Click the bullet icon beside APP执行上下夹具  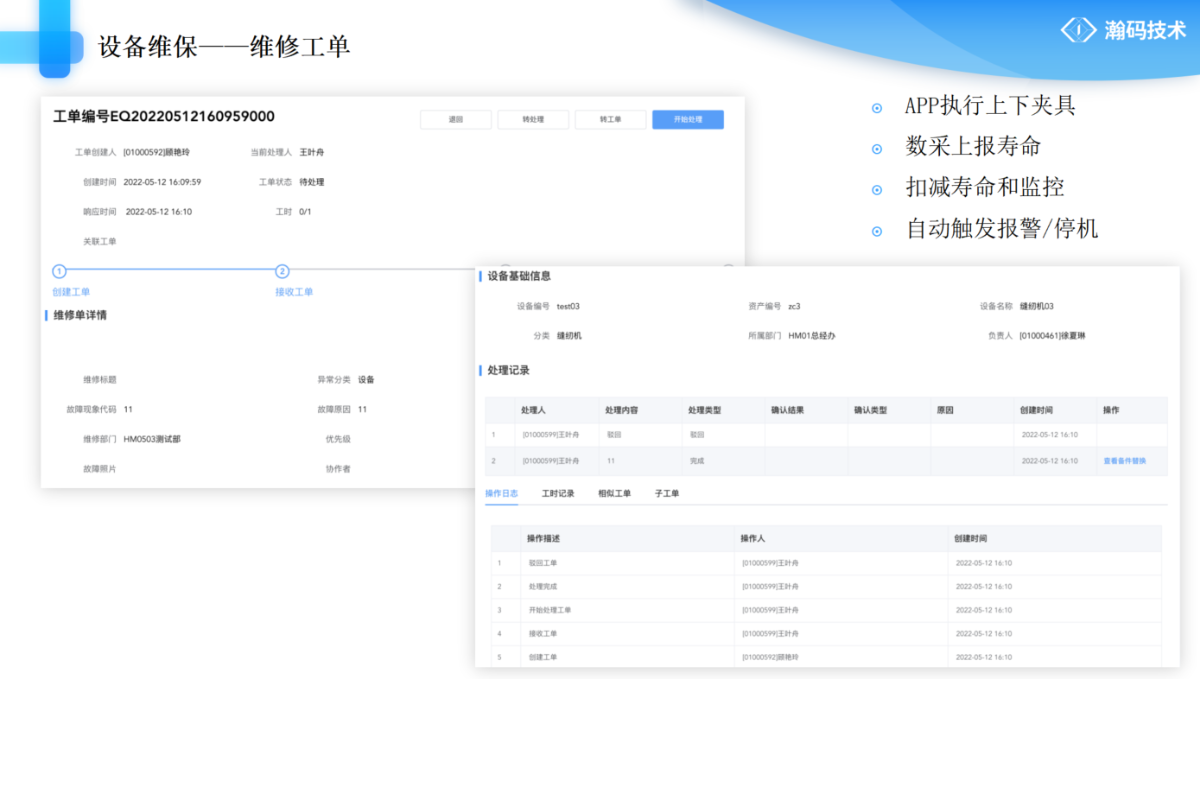[878, 106]
